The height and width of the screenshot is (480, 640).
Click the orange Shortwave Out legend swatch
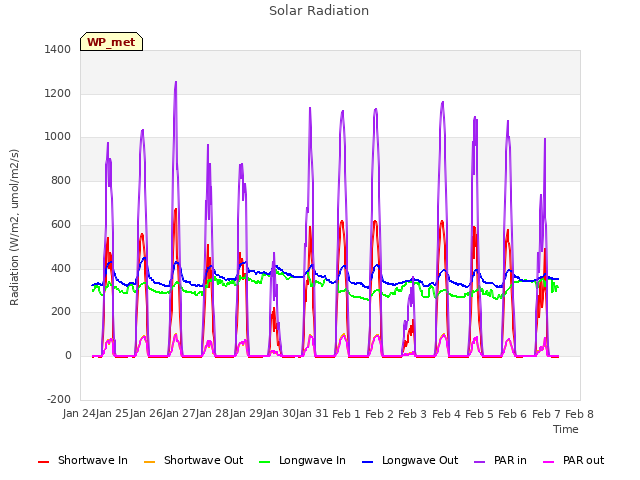[x=149, y=462]
